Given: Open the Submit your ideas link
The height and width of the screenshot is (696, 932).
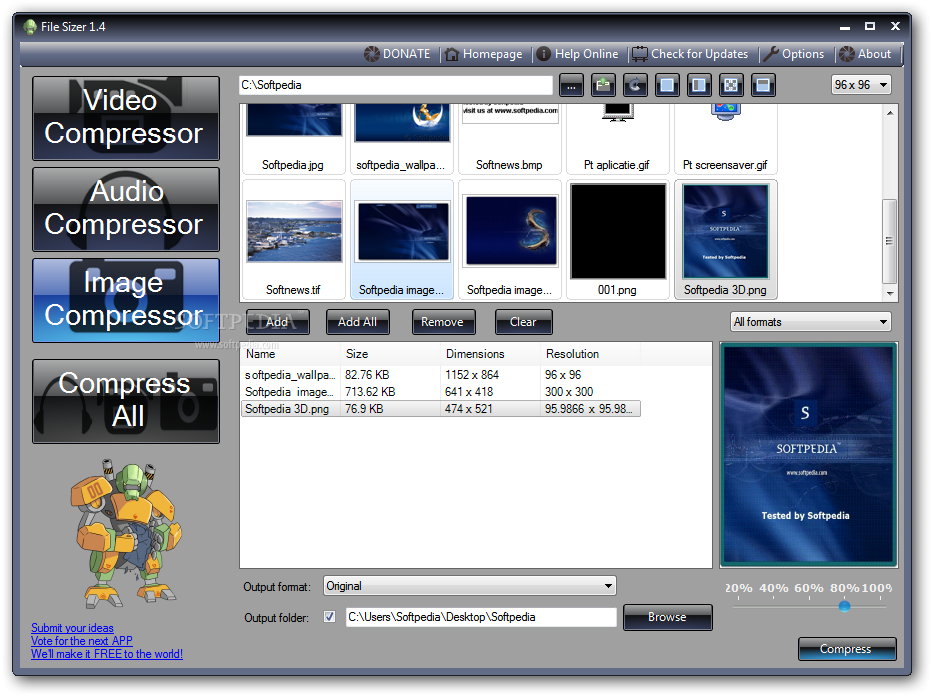Looking at the screenshot, I should [x=72, y=628].
